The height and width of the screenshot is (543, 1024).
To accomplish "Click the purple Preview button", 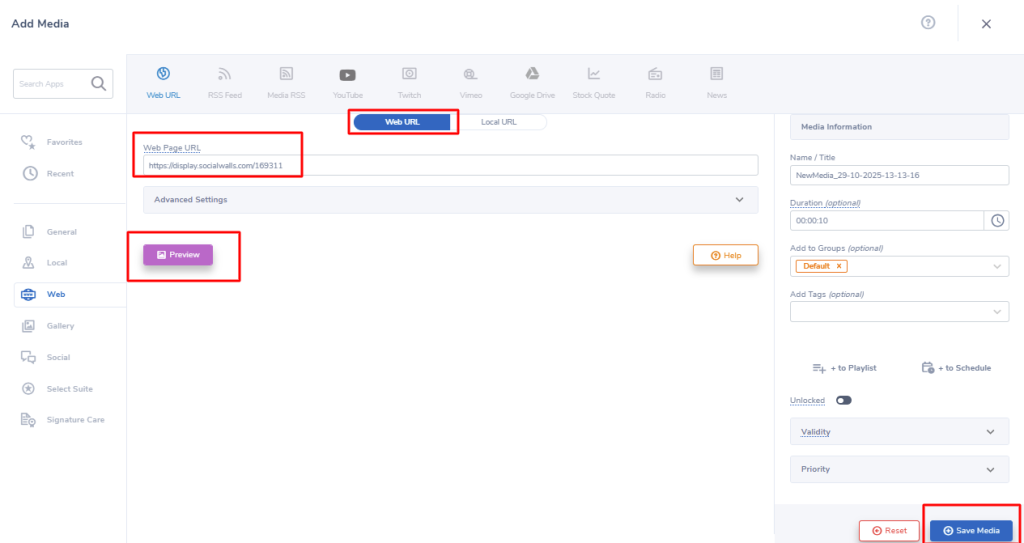I will pos(178,255).
